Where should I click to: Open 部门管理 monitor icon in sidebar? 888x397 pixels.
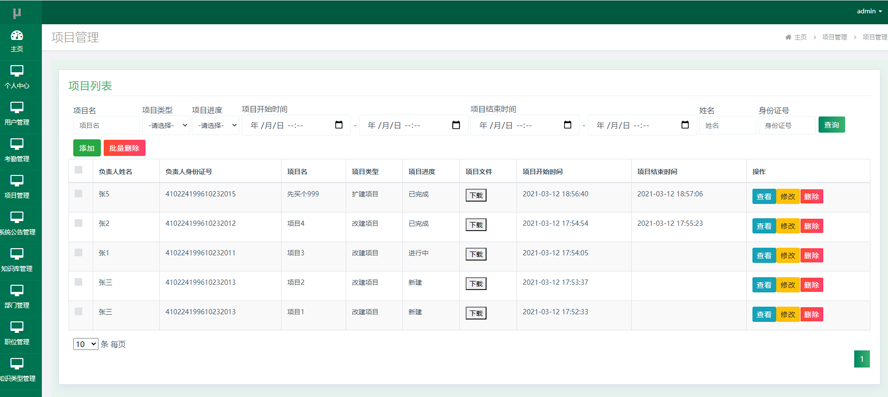pos(17,291)
